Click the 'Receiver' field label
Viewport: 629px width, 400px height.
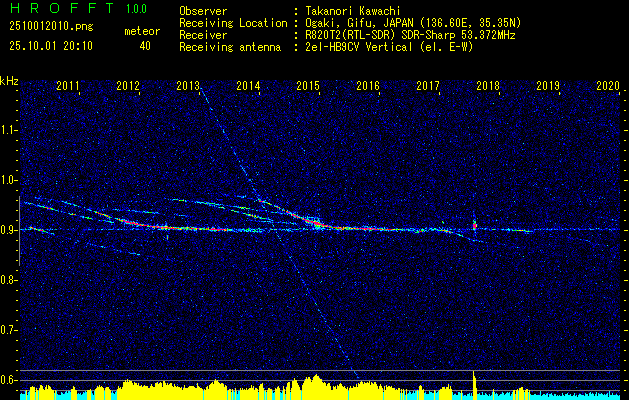point(203,35)
